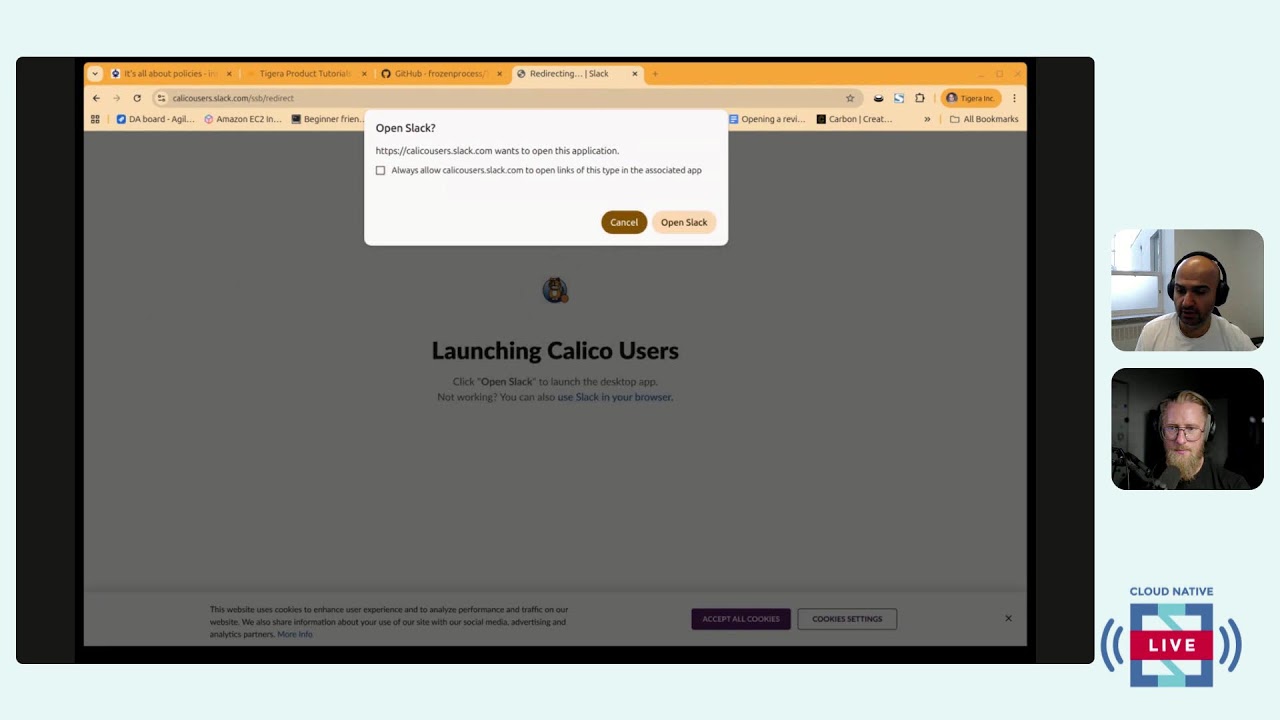This screenshot has height=720, width=1280.
Task: View site information icon in address bar
Action: click(161, 98)
